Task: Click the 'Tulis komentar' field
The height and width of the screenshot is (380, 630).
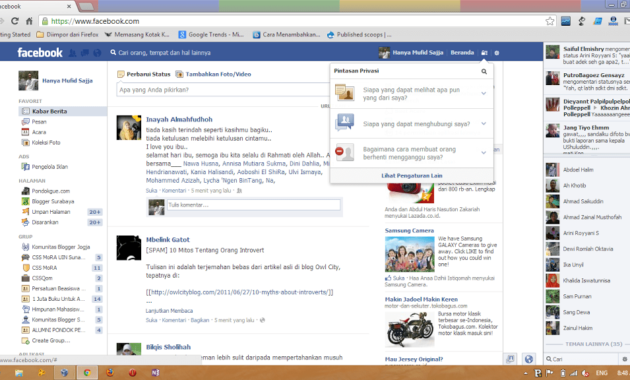Action: click(254, 205)
